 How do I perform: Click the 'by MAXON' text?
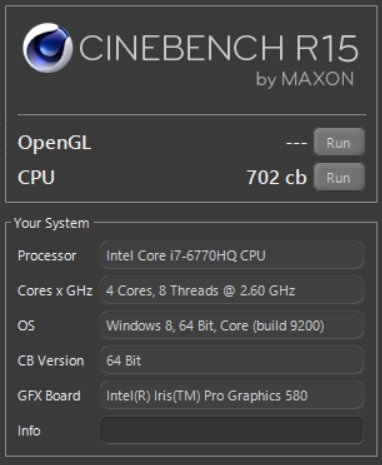(x=305, y=80)
